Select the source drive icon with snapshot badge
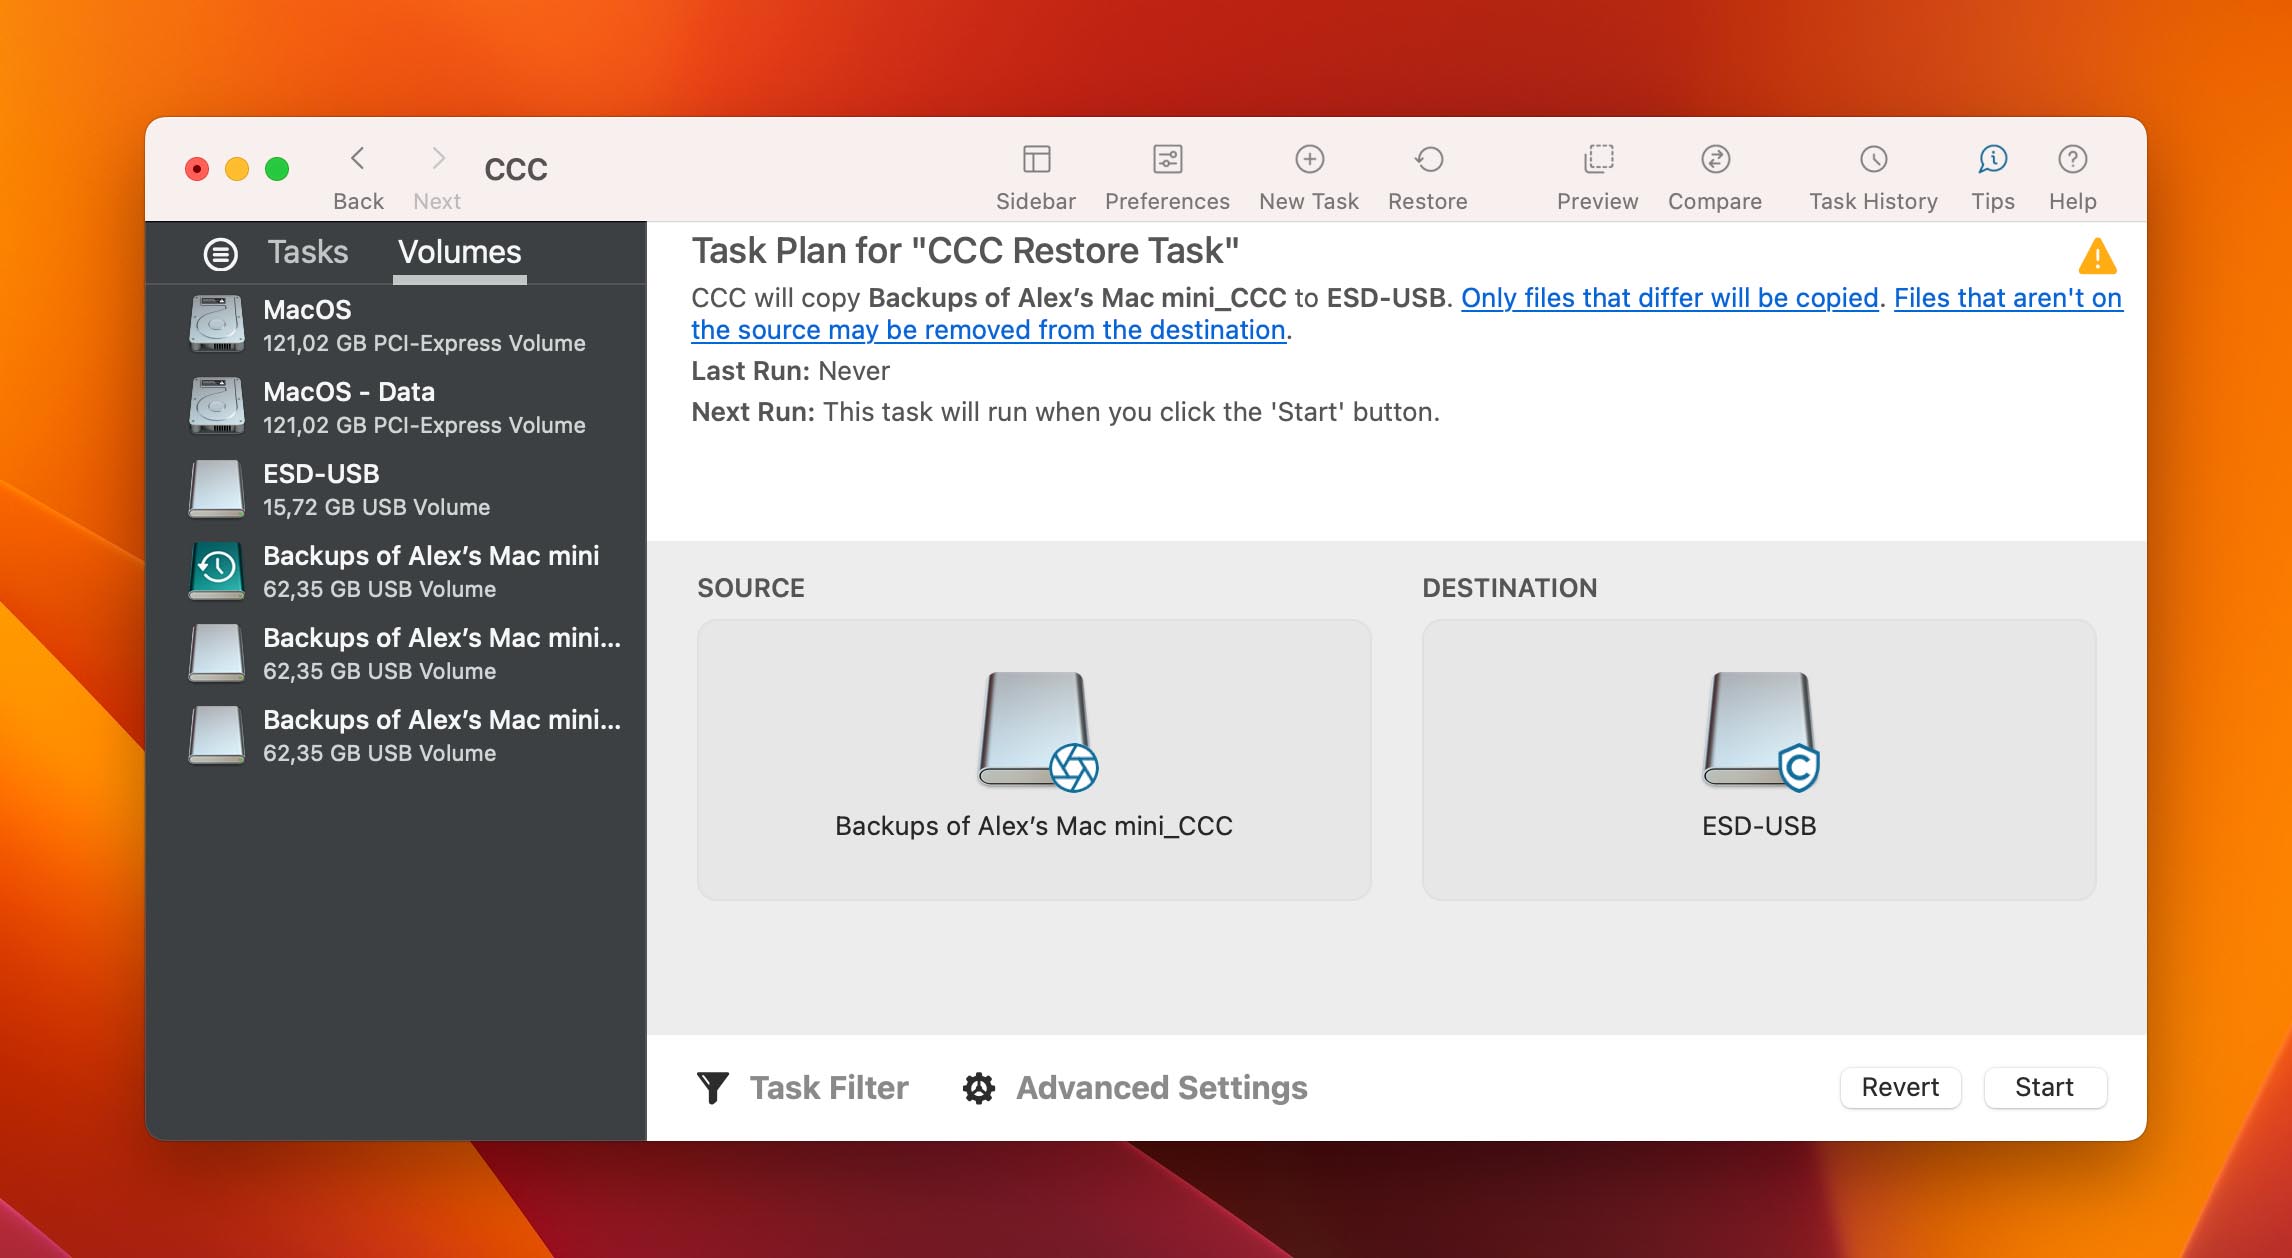Viewport: 2292px width, 1258px height. pyautogui.click(x=1036, y=731)
